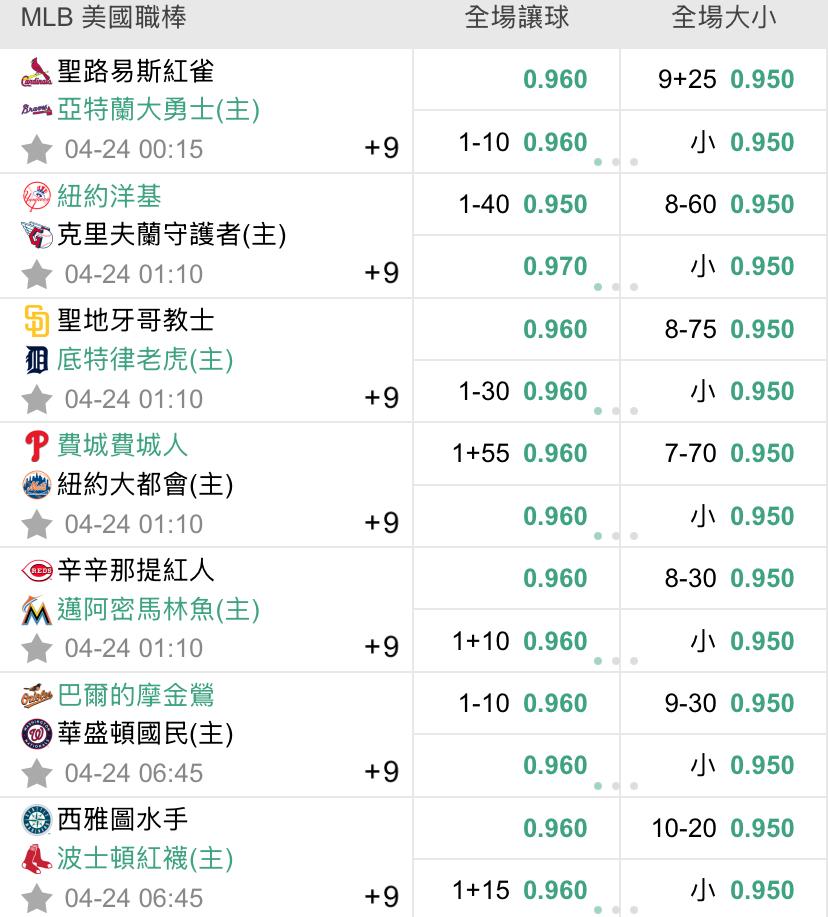Click page dots under Cardinals vs Braves odds

coord(615,162)
